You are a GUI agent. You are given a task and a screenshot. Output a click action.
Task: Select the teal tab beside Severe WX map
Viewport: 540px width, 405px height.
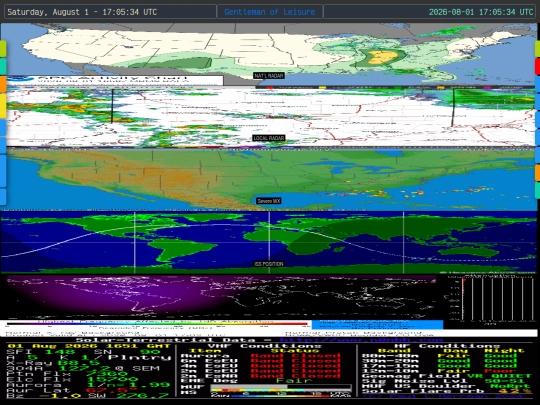pyautogui.click(x=537, y=190)
